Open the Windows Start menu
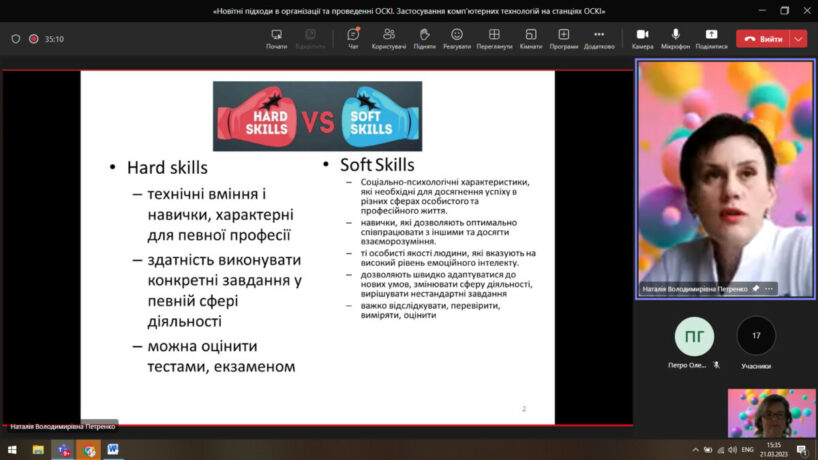The width and height of the screenshot is (818, 460). click(x=12, y=450)
